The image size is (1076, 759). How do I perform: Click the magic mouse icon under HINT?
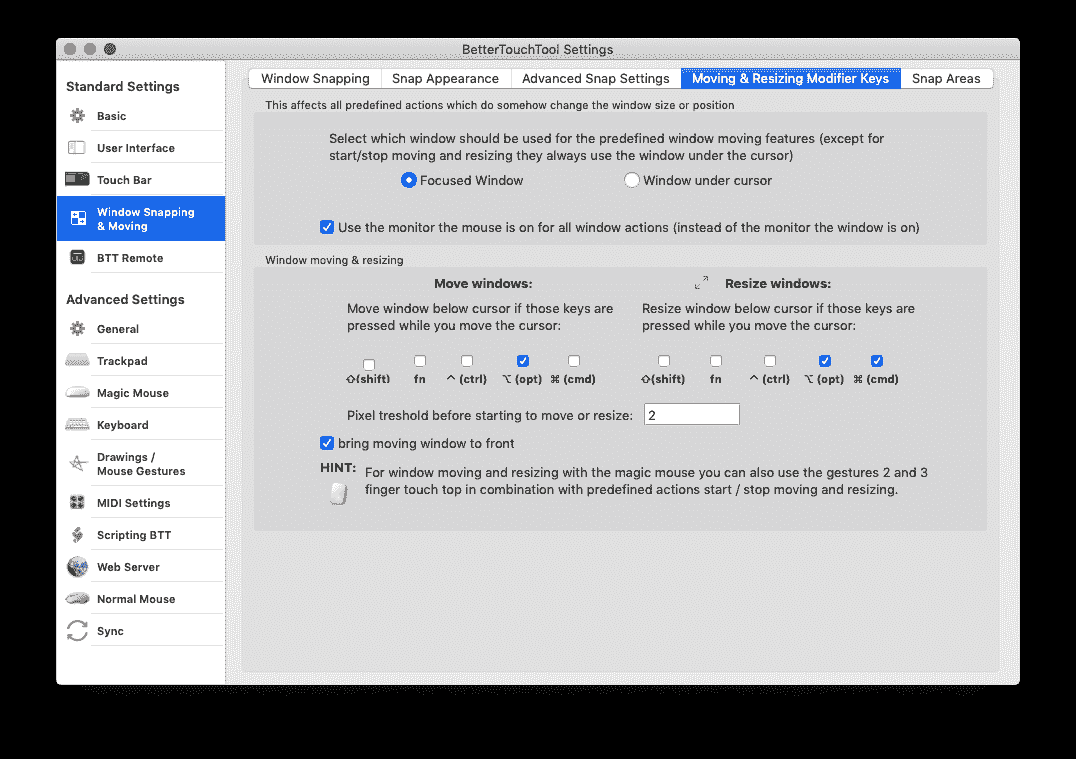tap(338, 493)
